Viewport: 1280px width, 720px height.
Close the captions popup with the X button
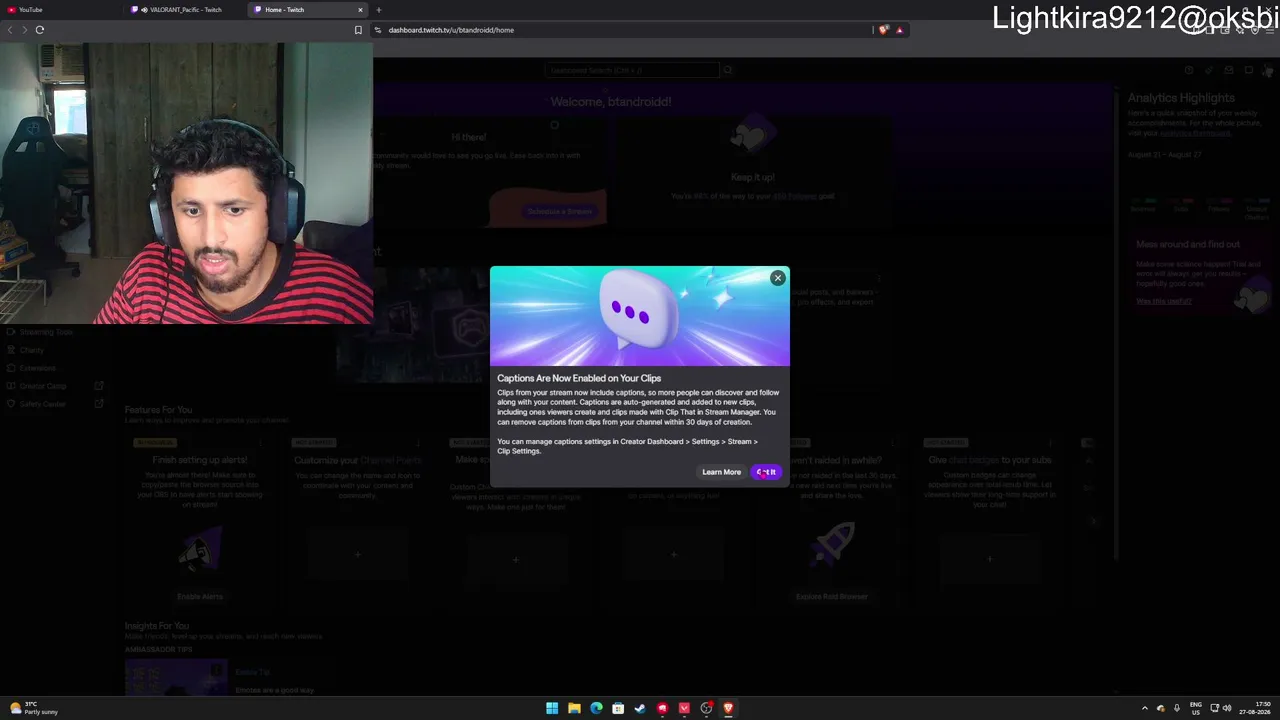point(778,278)
